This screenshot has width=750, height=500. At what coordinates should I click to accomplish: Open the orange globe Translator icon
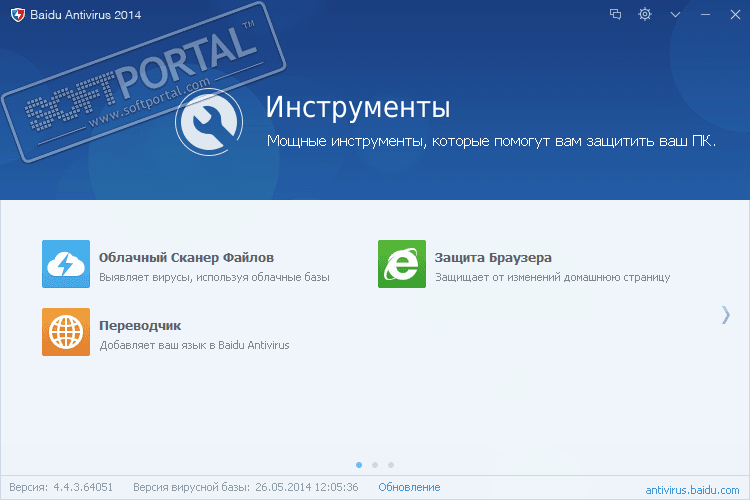[66, 332]
